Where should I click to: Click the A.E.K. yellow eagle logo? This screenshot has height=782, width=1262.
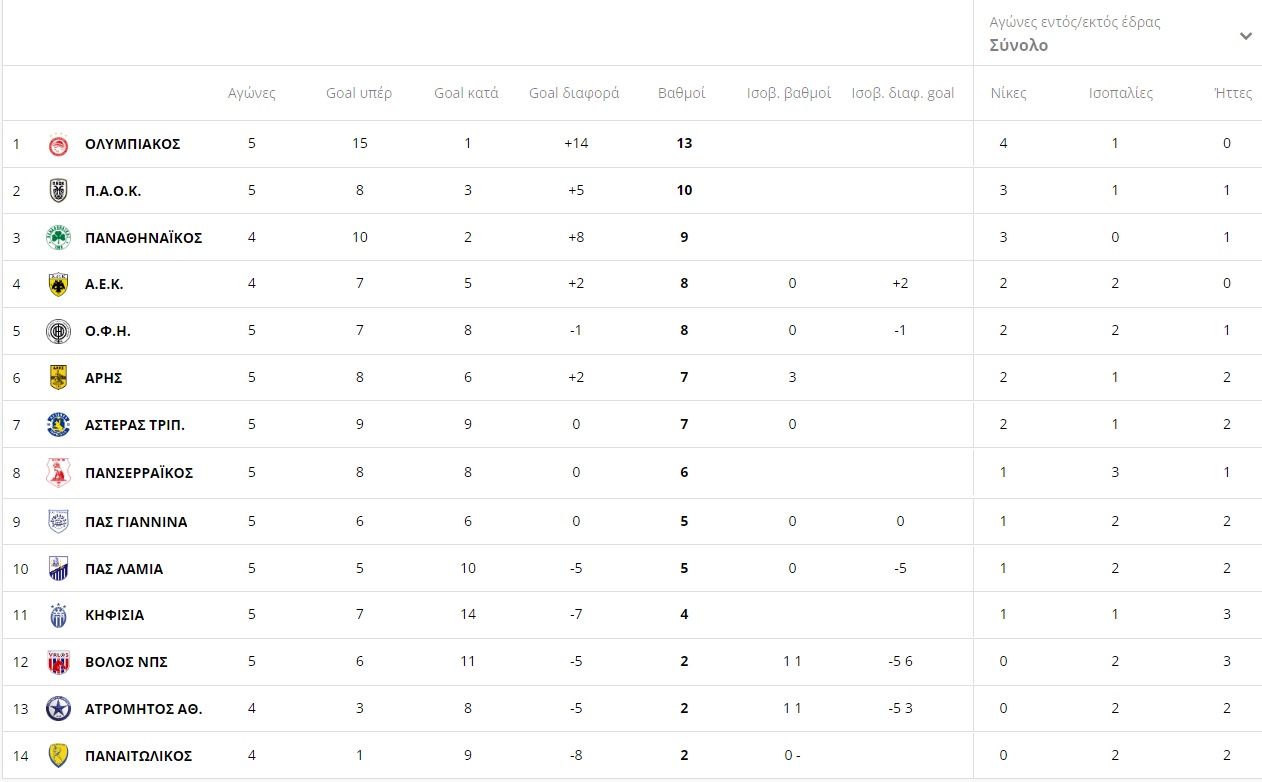tap(59, 284)
